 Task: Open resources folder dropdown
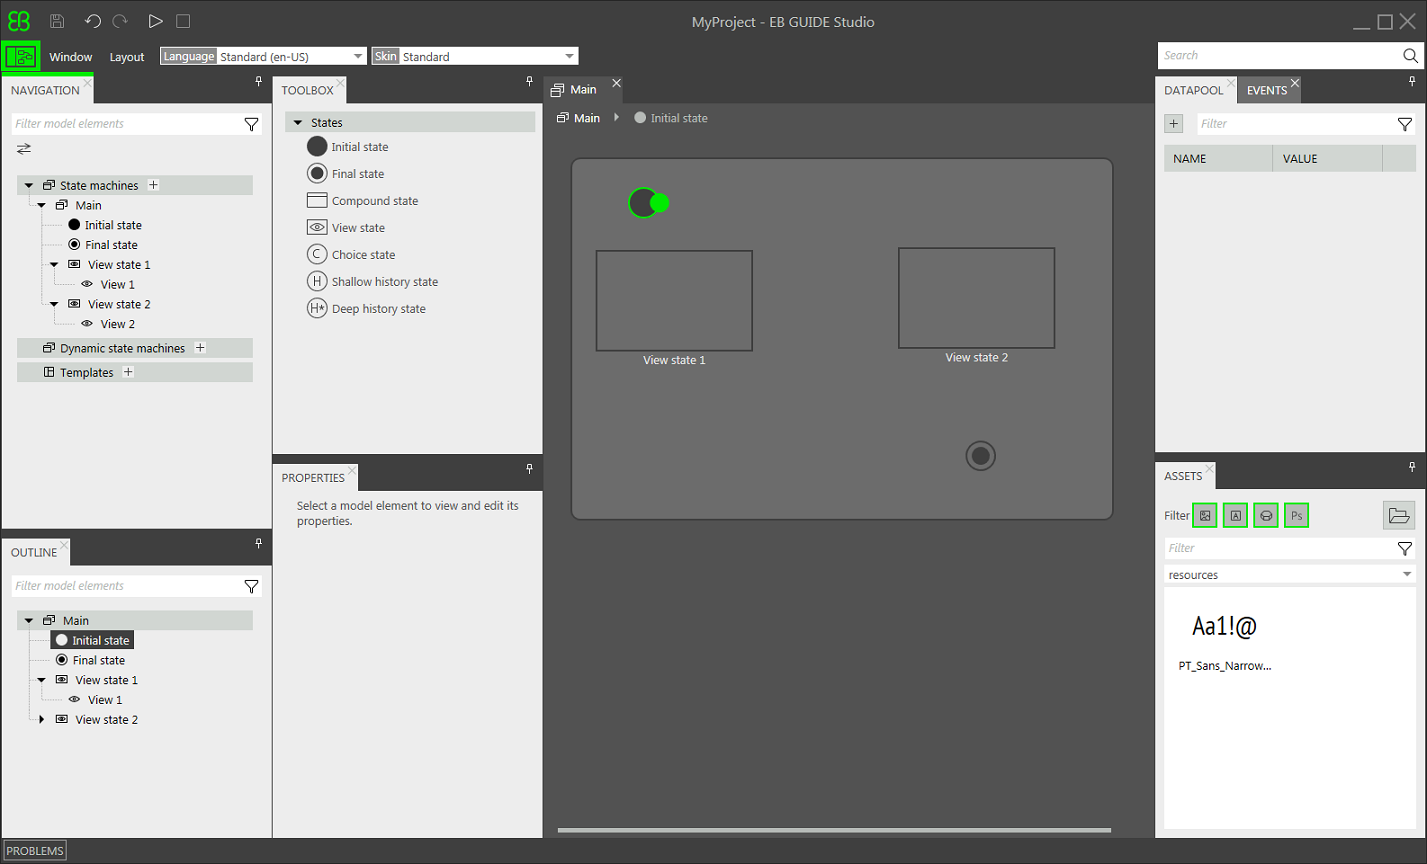1290,575
